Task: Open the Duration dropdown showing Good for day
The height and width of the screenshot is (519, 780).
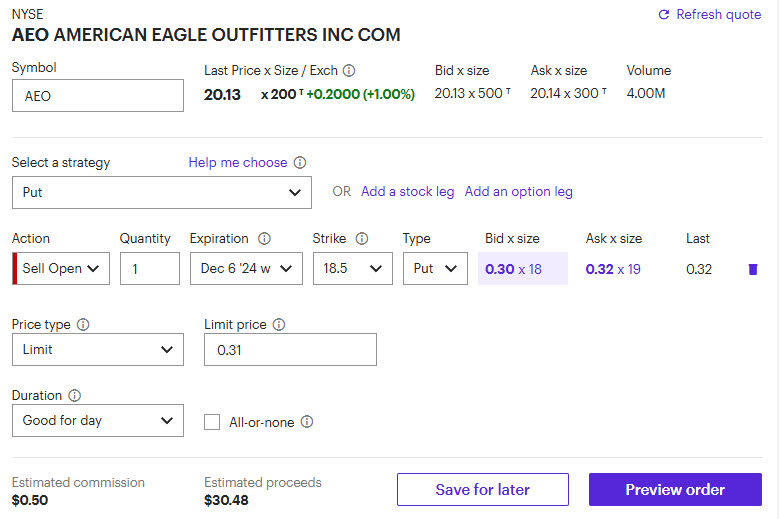Action: click(x=97, y=421)
